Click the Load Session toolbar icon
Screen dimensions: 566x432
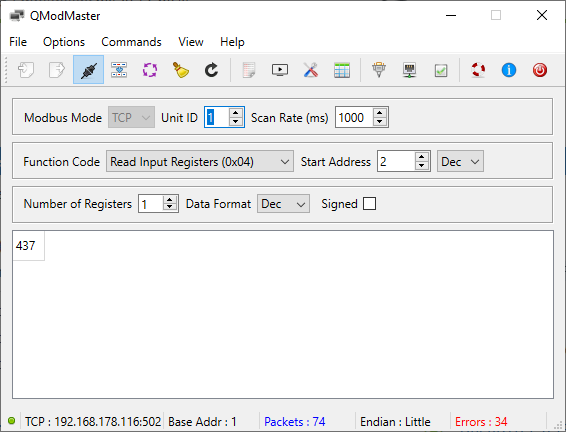tap(26, 70)
